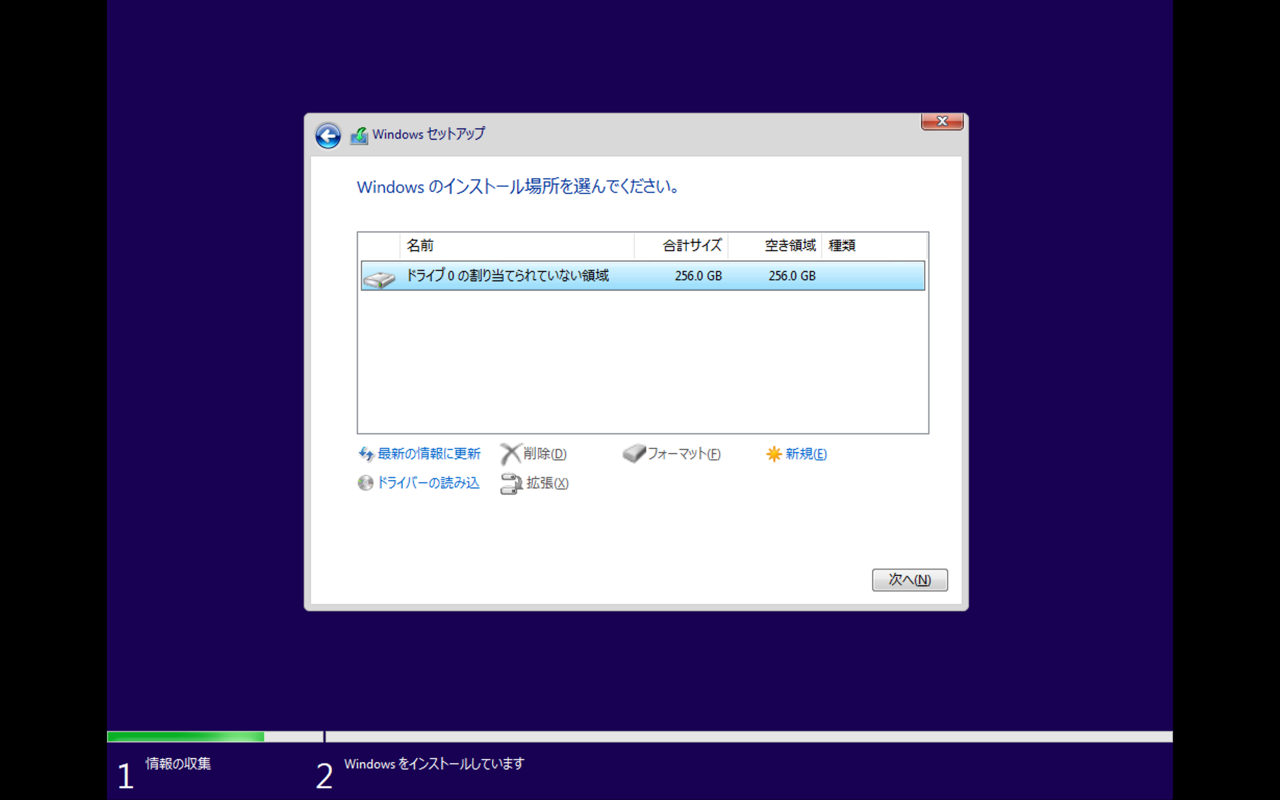The height and width of the screenshot is (800, 1280).
Task: Click the Windows のインストール場所を選んでください heading
Action: click(519, 187)
